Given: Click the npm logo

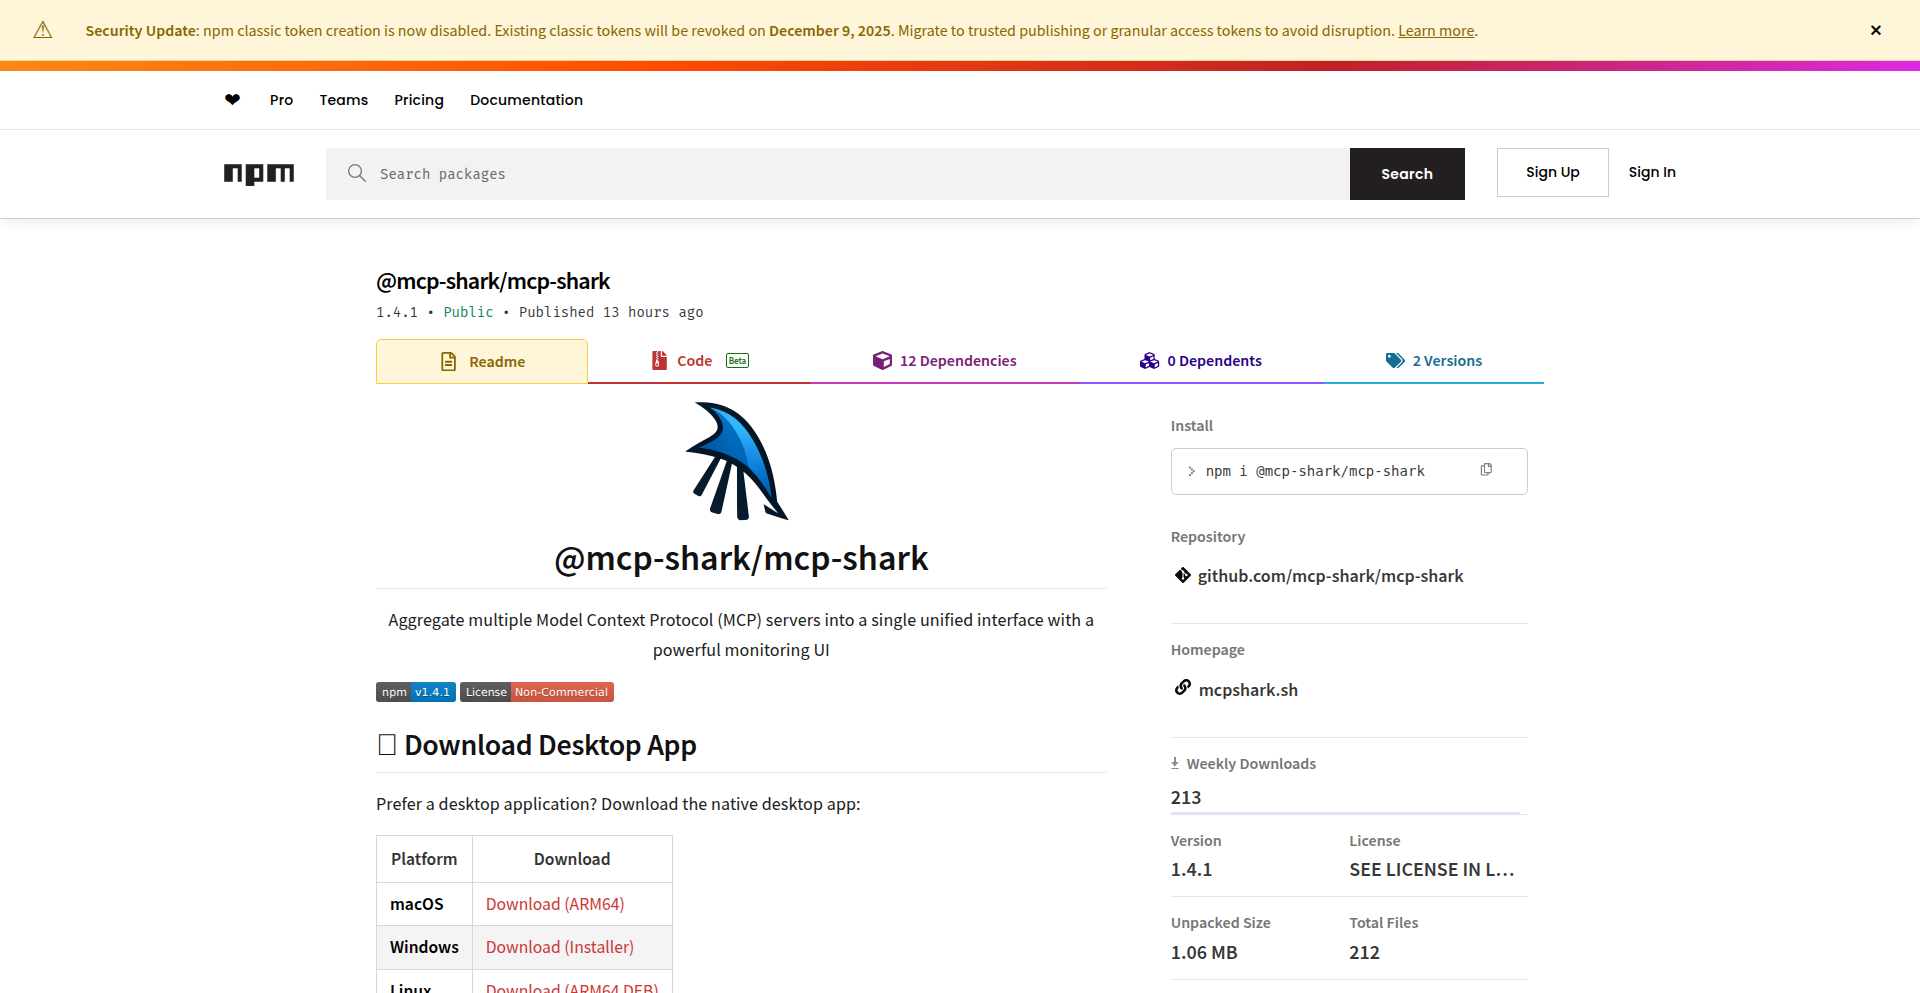Looking at the screenshot, I should [x=259, y=174].
